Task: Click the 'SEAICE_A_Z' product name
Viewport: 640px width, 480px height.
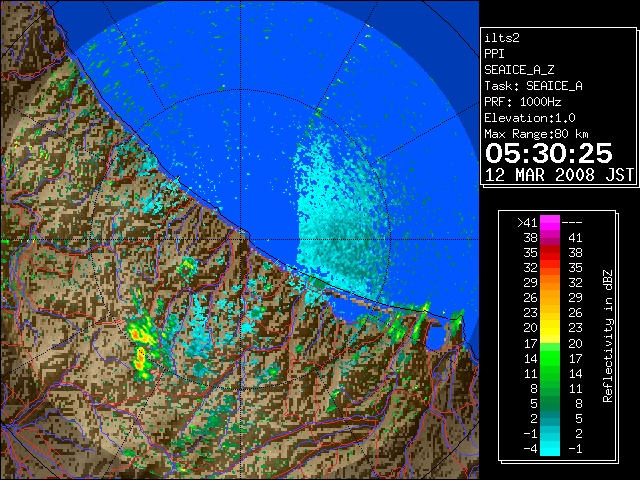Action: [519, 70]
